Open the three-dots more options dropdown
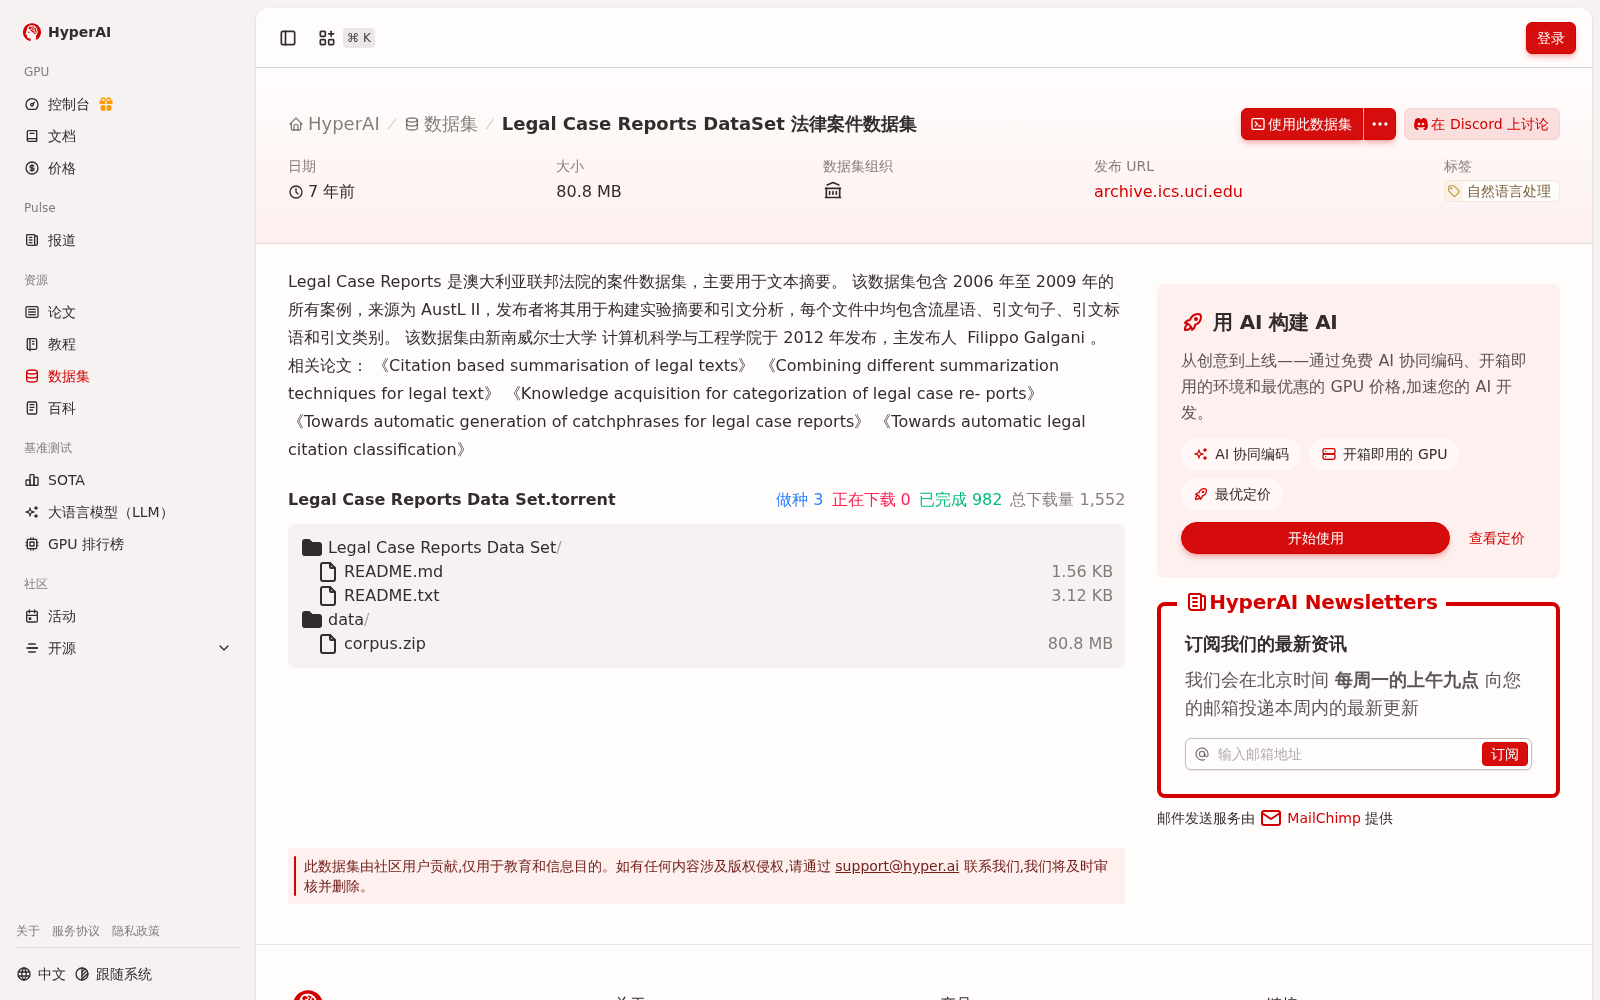Image resolution: width=1600 pixels, height=1000 pixels. [1380, 124]
